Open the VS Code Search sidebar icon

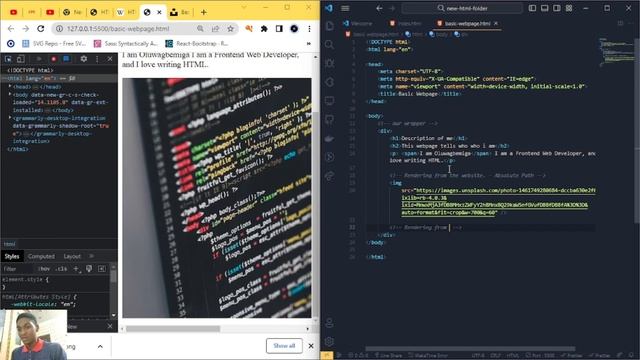coord(329,44)
